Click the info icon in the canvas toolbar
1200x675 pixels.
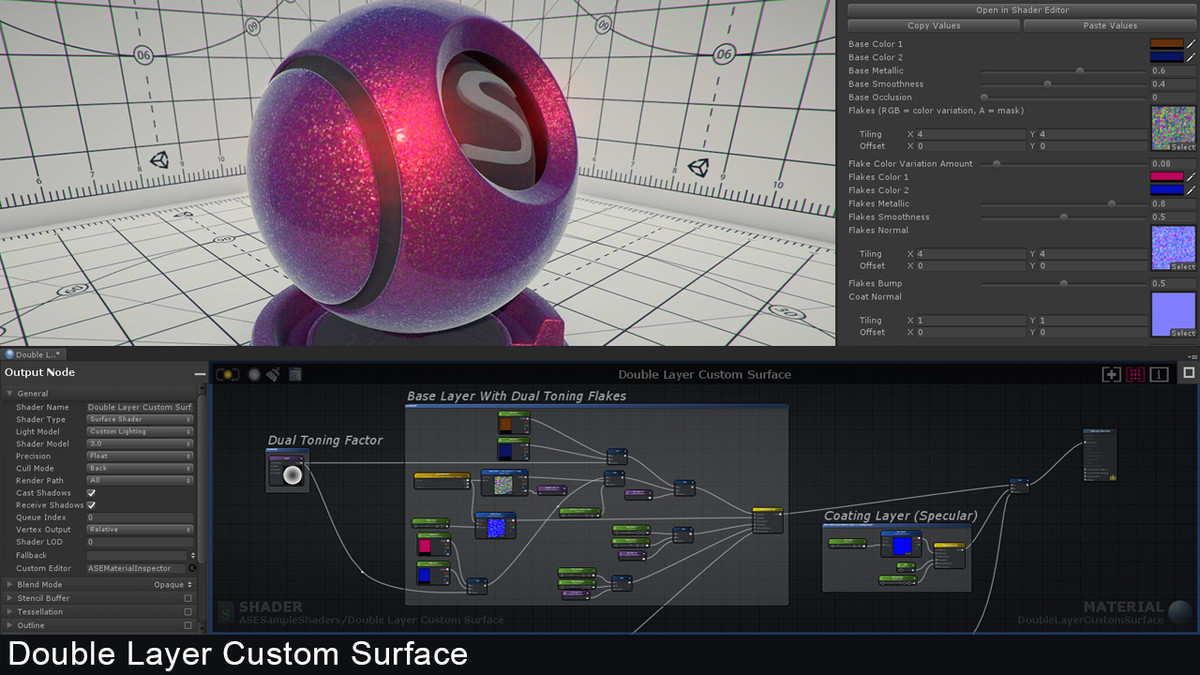1159,374
